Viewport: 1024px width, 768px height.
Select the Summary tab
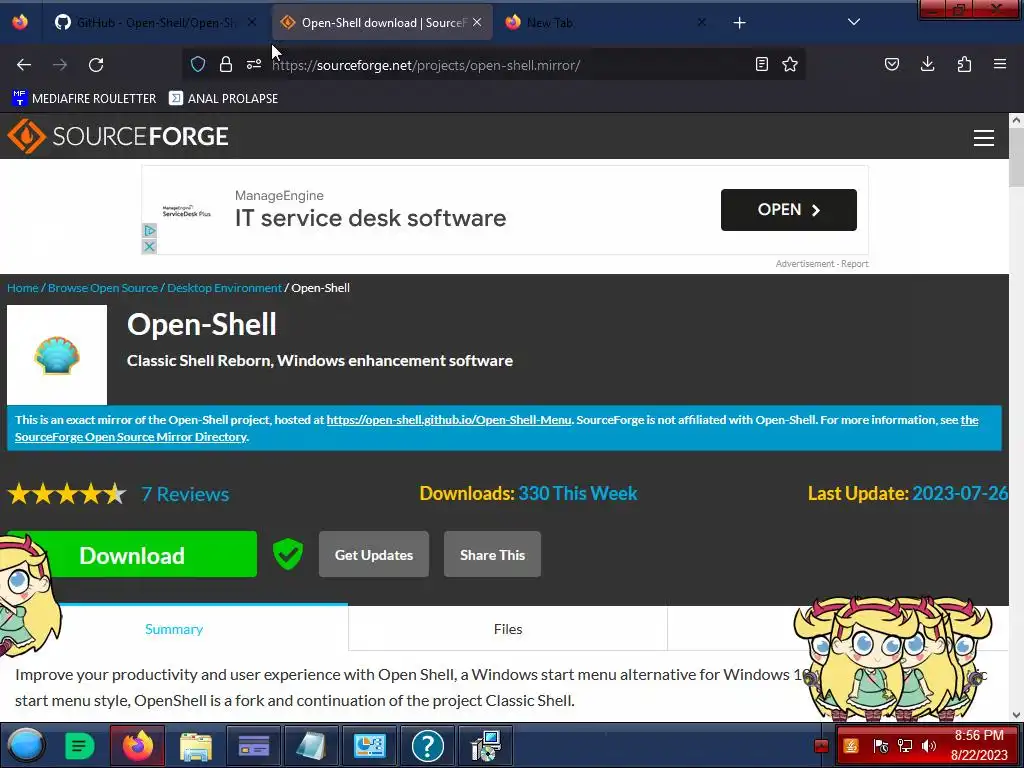[174, 629]
